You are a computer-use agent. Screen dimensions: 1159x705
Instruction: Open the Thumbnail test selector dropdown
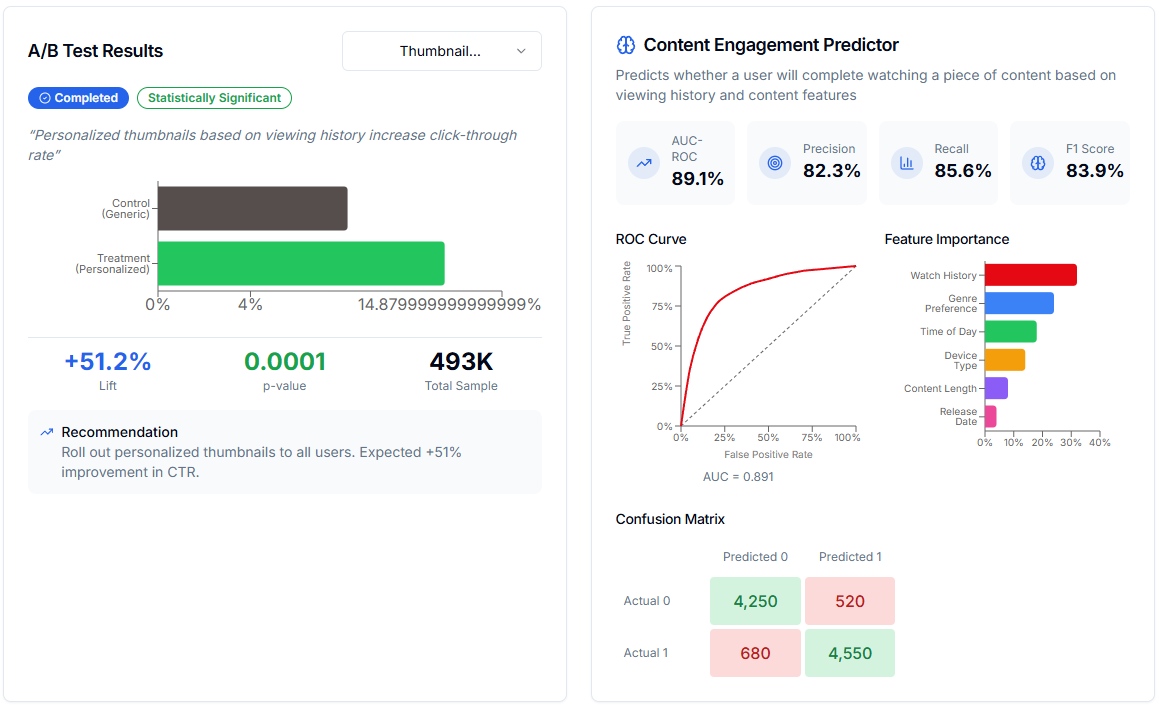(441, 50)
